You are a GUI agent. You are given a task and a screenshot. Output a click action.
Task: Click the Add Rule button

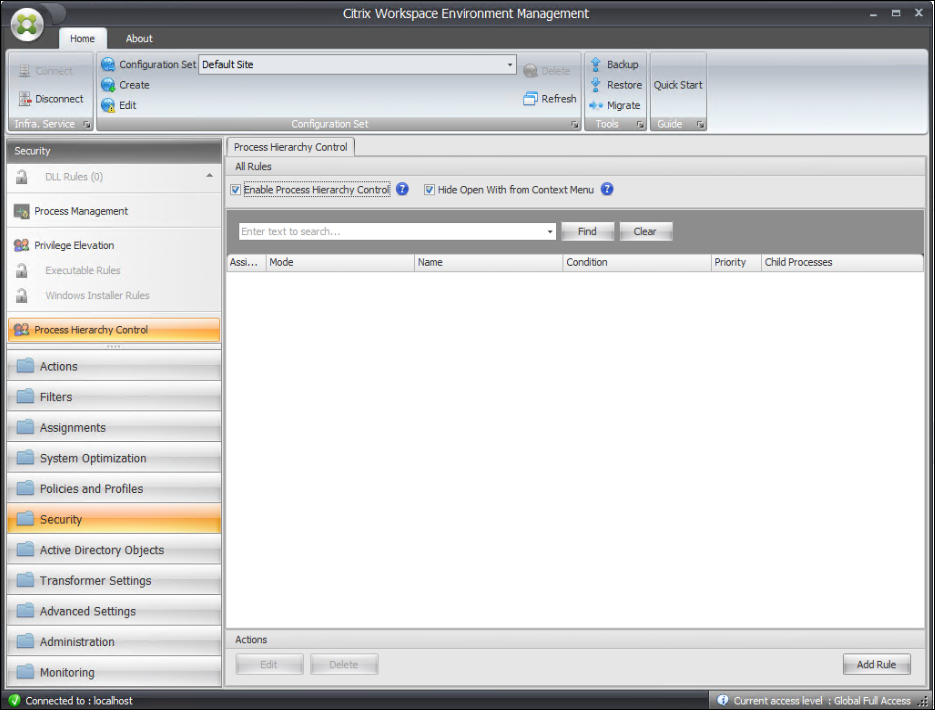[x=876, y=664]
